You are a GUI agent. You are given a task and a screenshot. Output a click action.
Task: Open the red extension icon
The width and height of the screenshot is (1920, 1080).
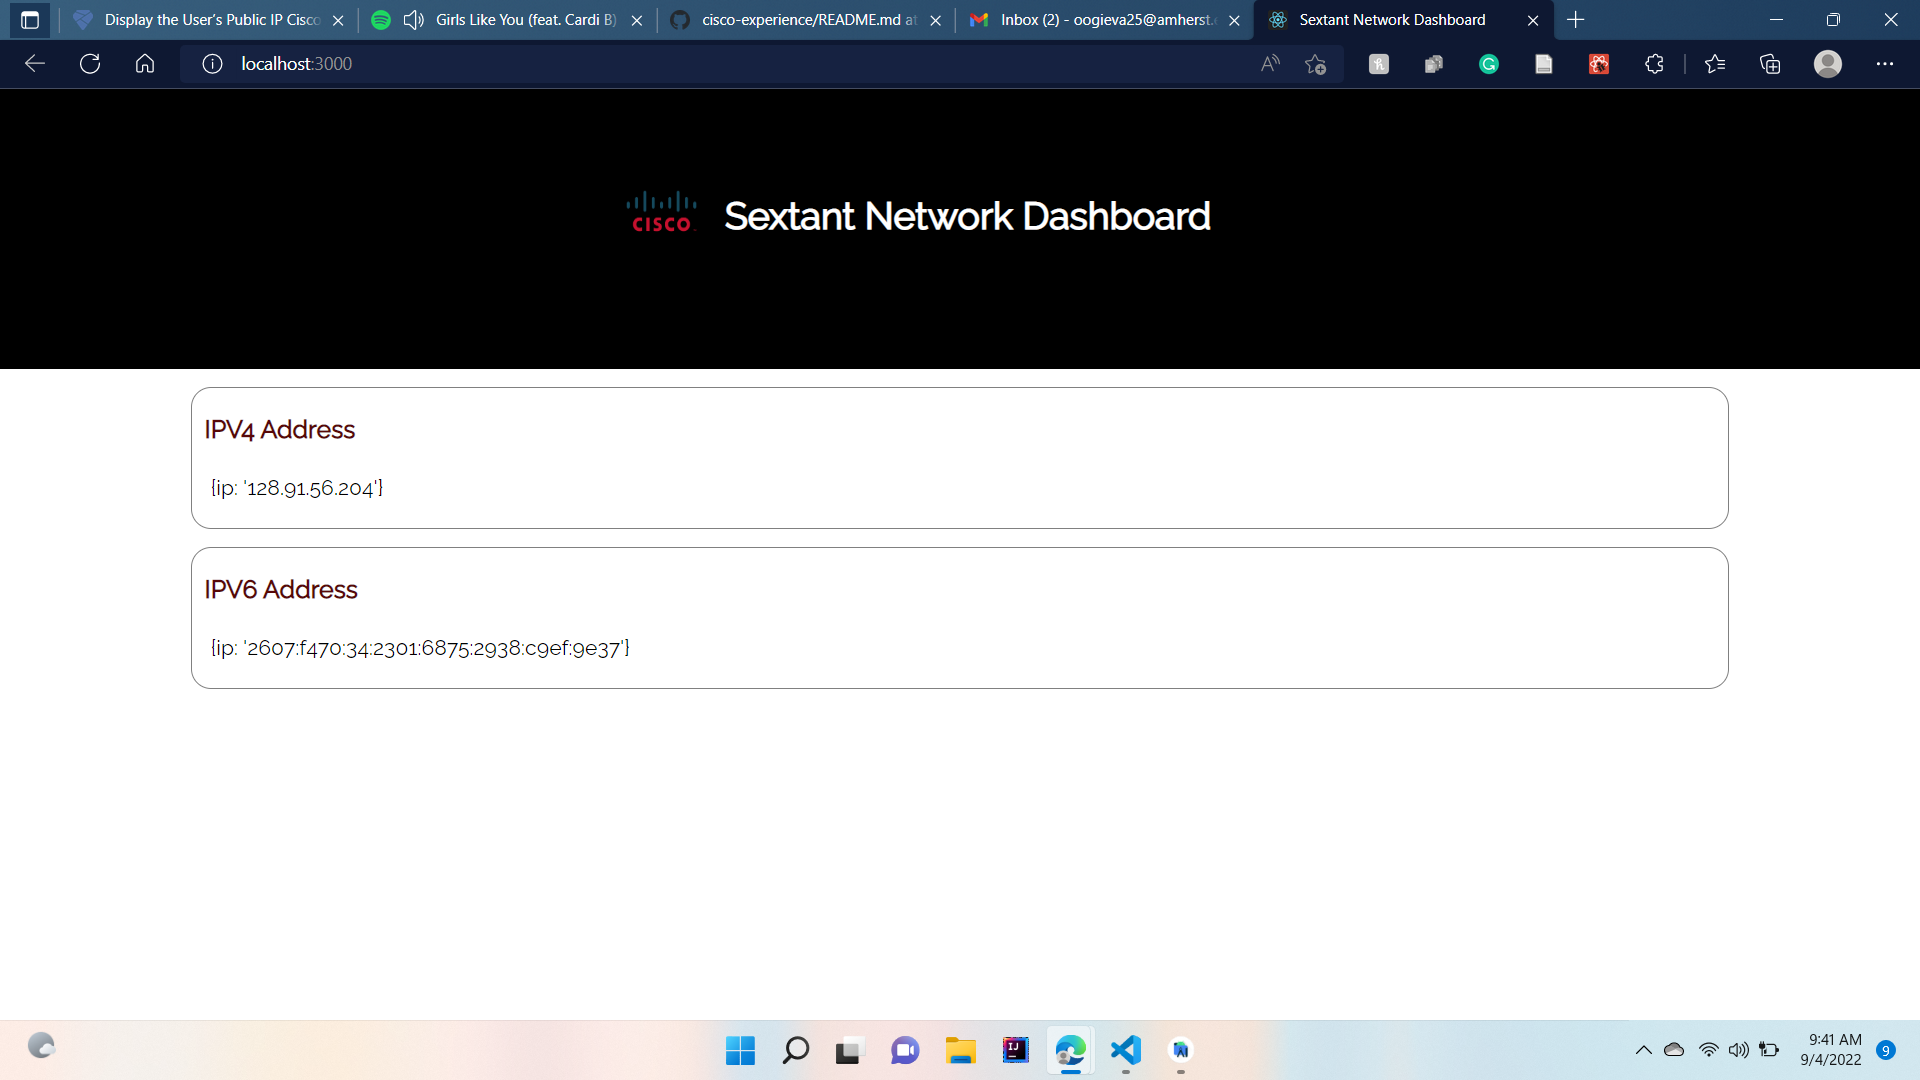pyautogui.click(x=1599, y=64)
